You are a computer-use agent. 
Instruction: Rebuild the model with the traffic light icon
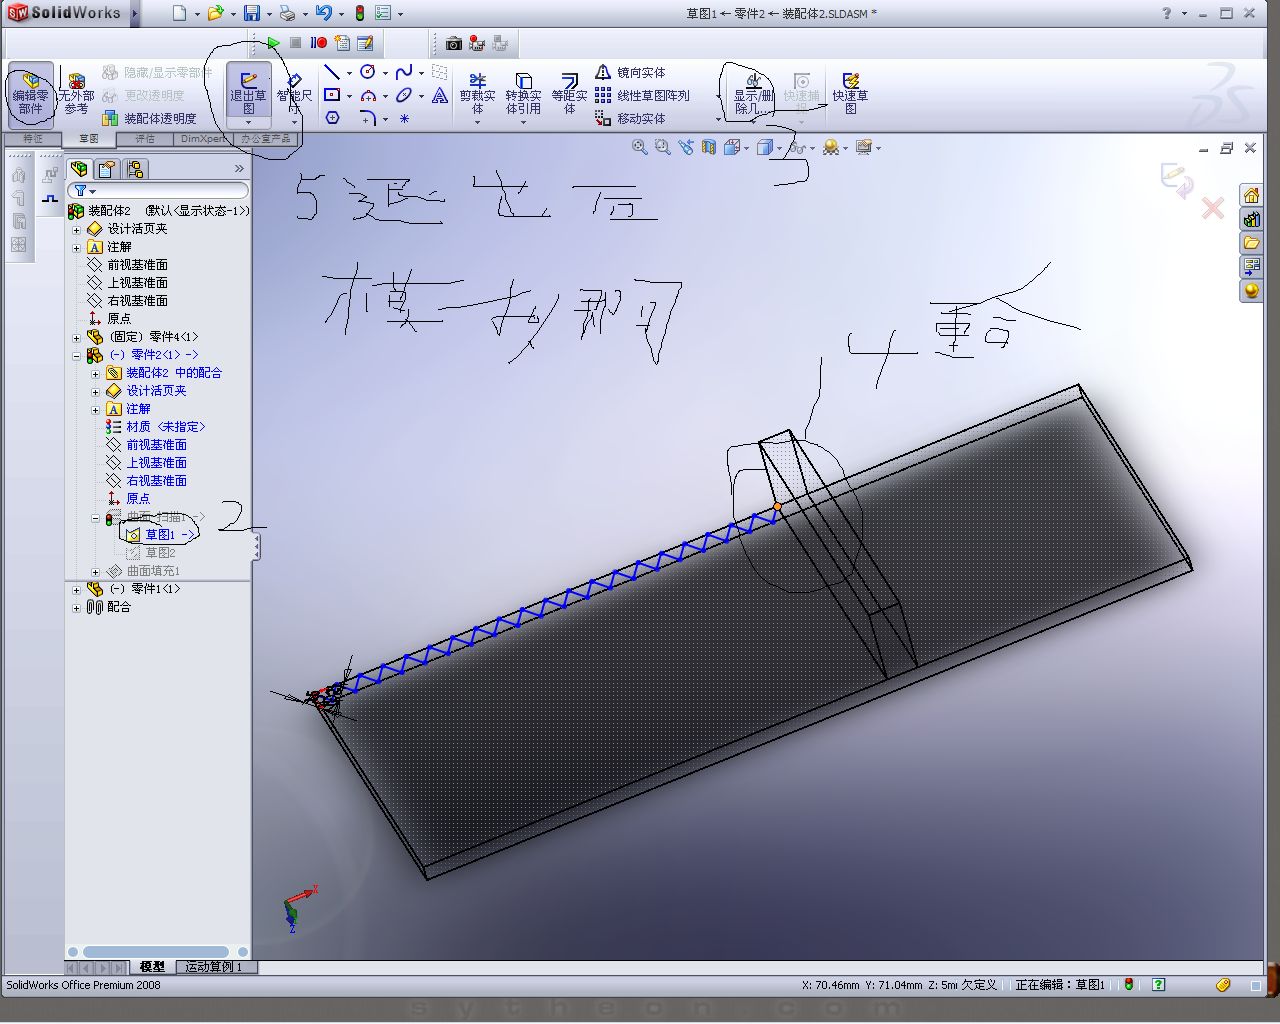(360, 13)
